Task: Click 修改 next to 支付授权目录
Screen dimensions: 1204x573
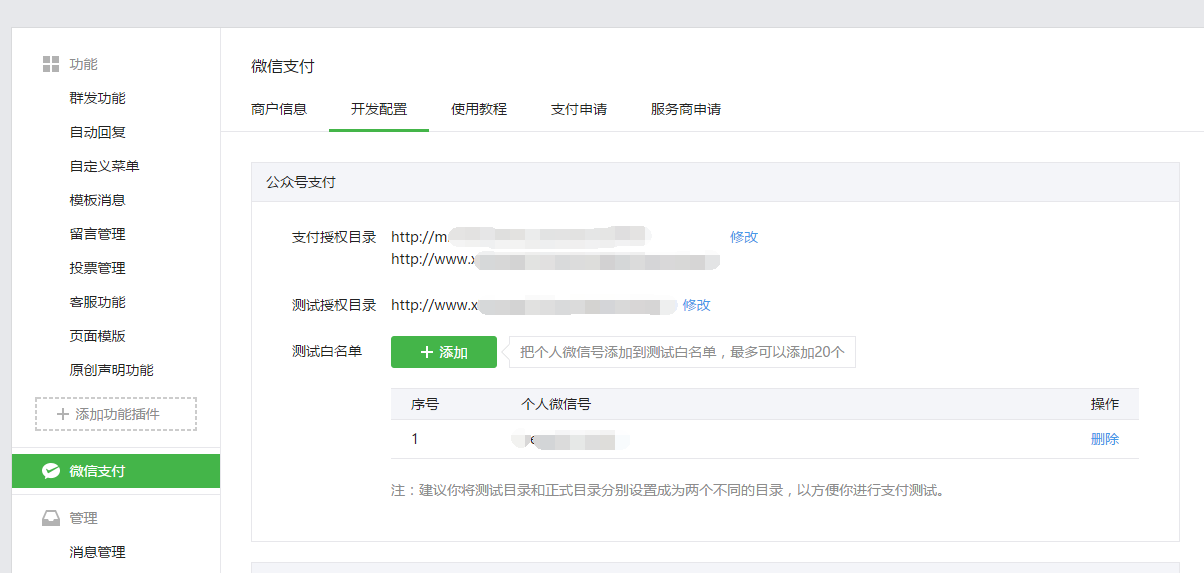Action: [744, 237]
